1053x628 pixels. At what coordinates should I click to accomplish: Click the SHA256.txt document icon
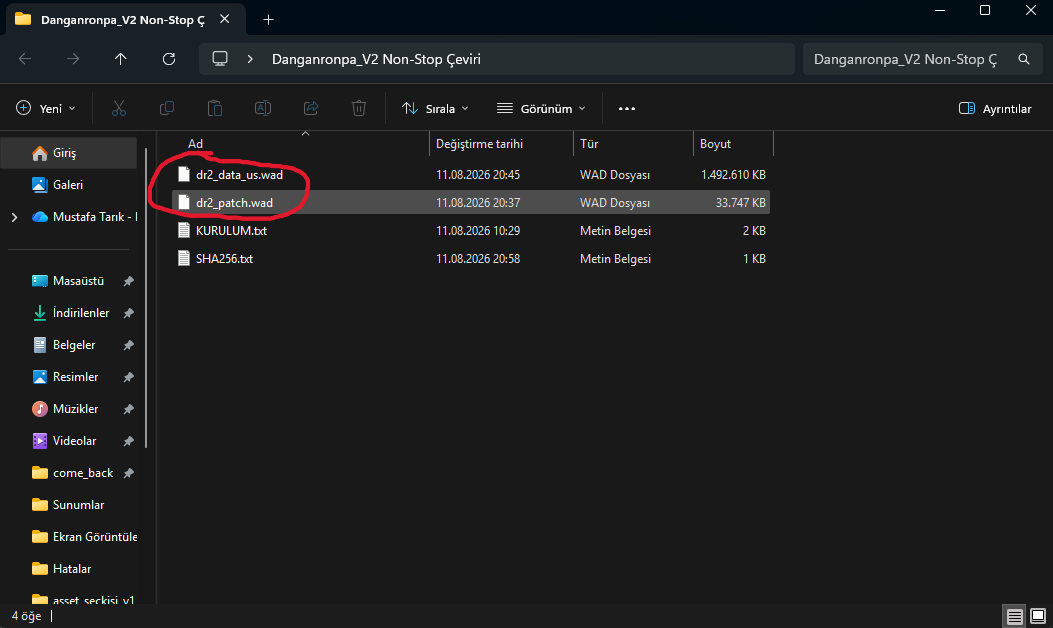point(183,259)
